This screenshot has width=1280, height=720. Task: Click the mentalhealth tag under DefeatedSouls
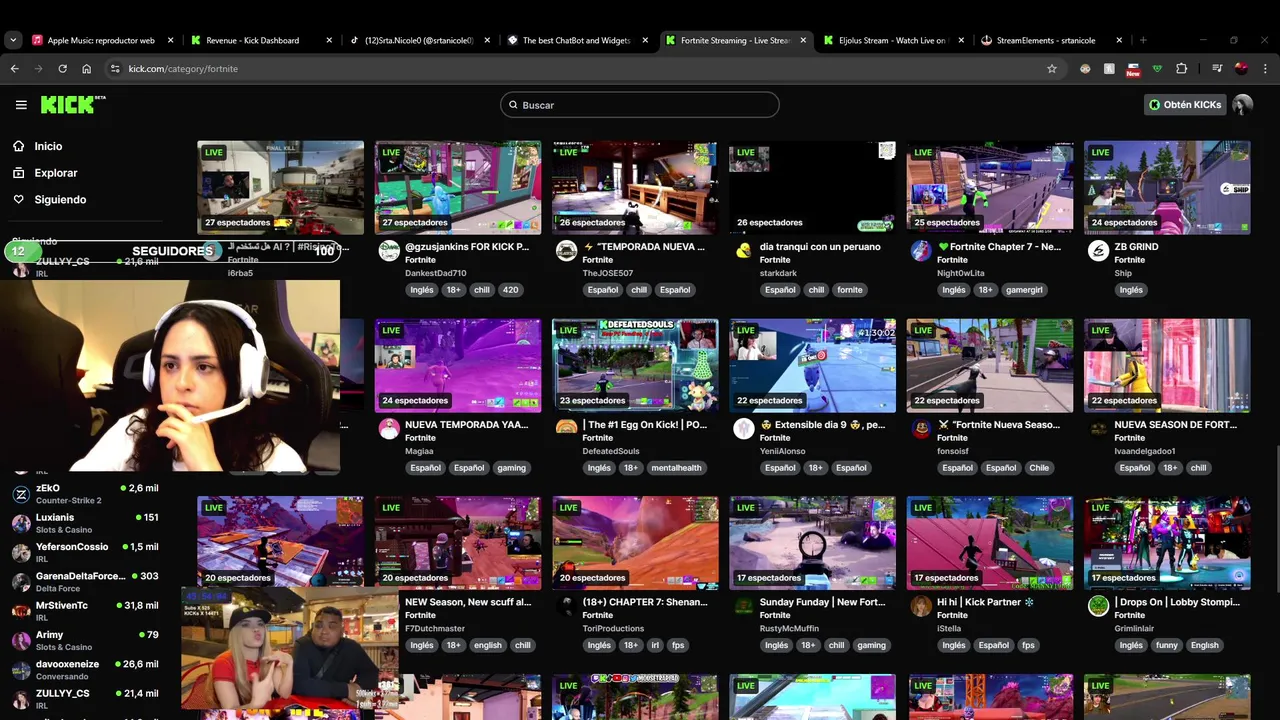pos(676,468)
